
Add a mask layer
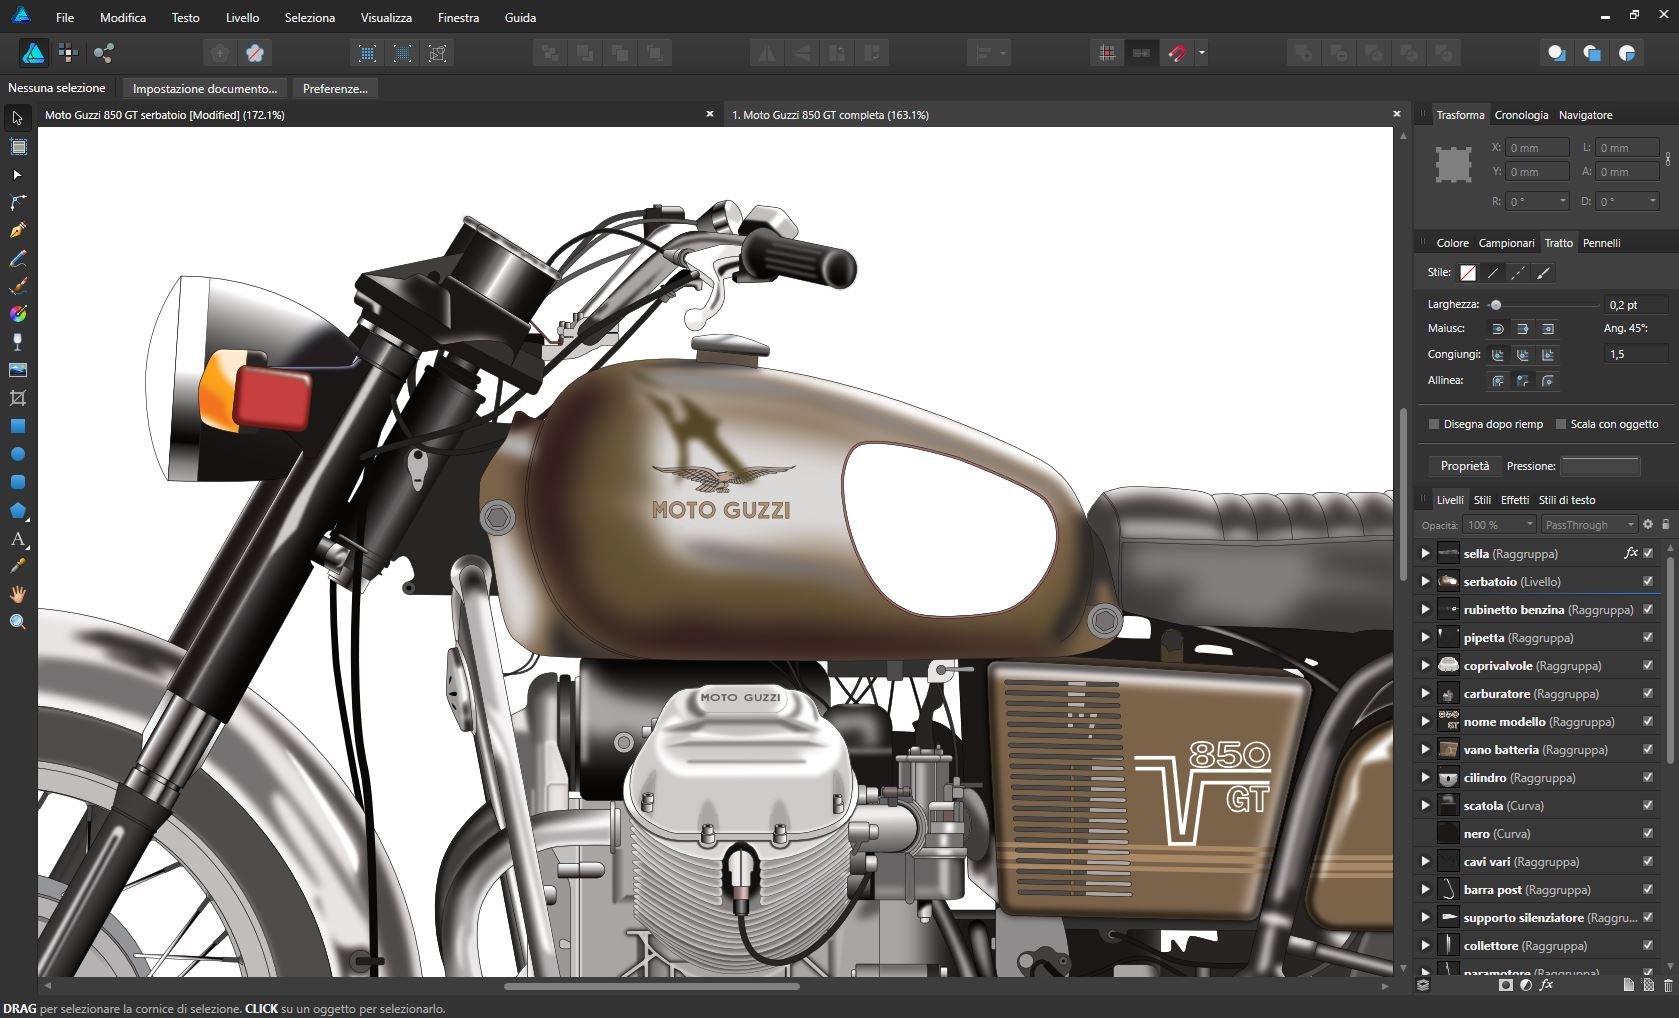1506,985
